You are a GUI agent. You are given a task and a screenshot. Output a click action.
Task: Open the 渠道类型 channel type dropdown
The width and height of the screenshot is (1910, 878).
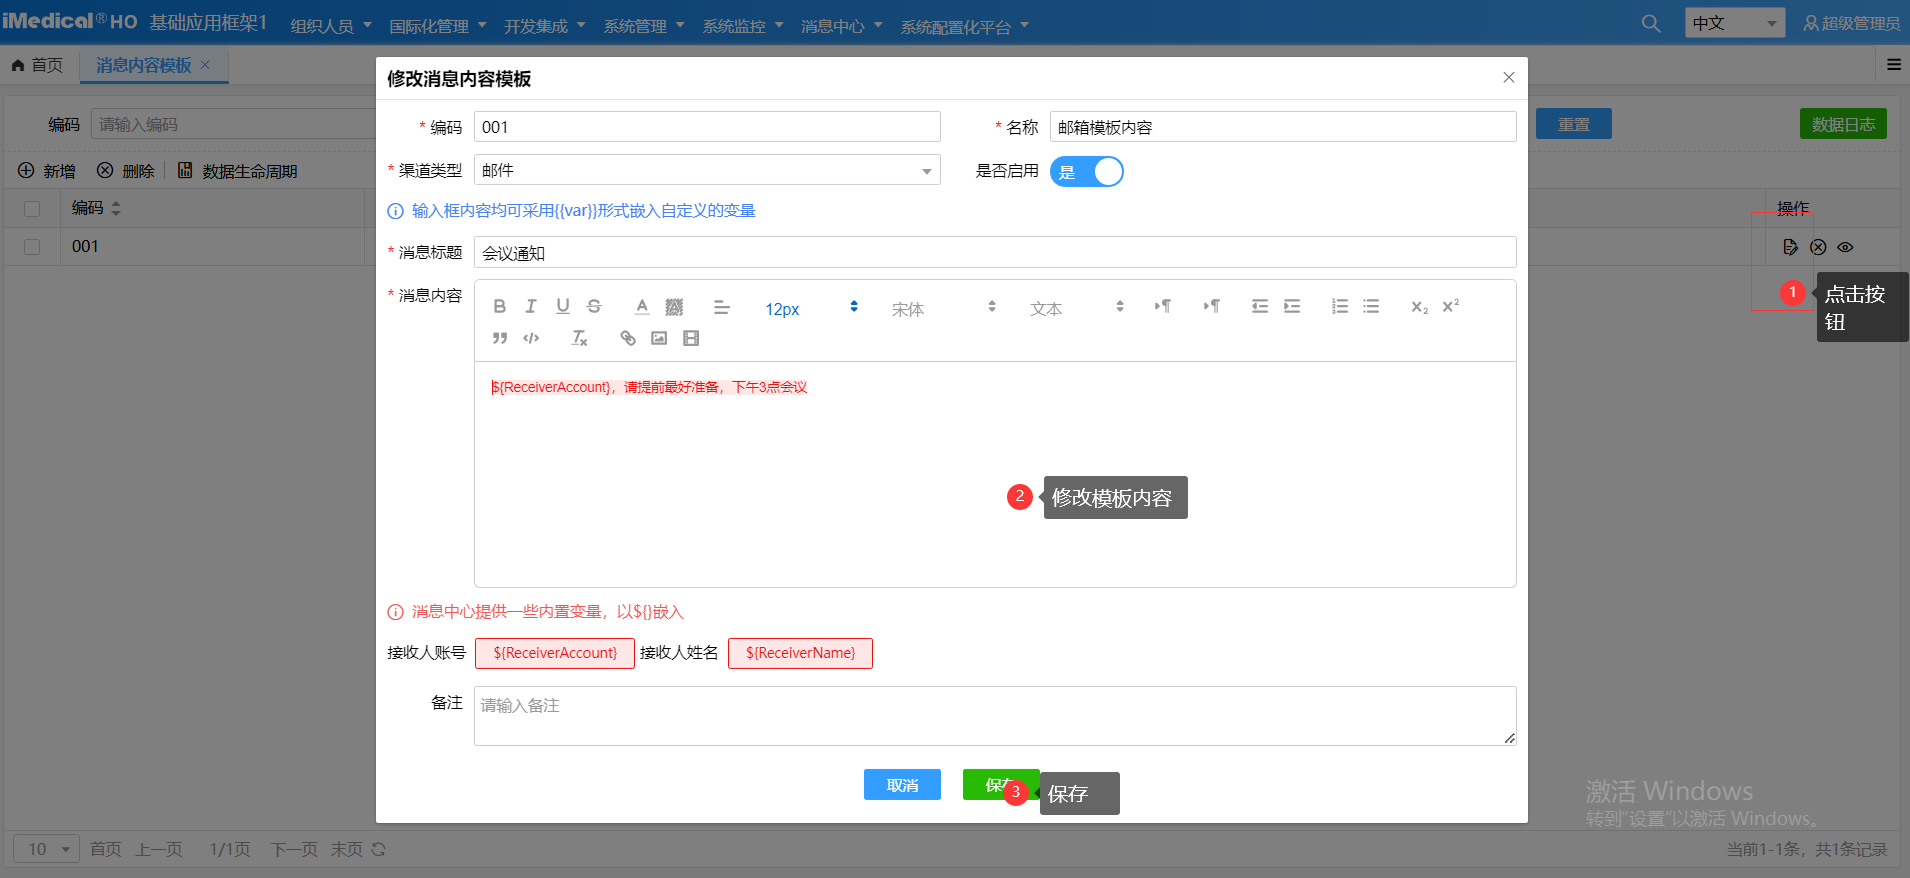point(707,171)
